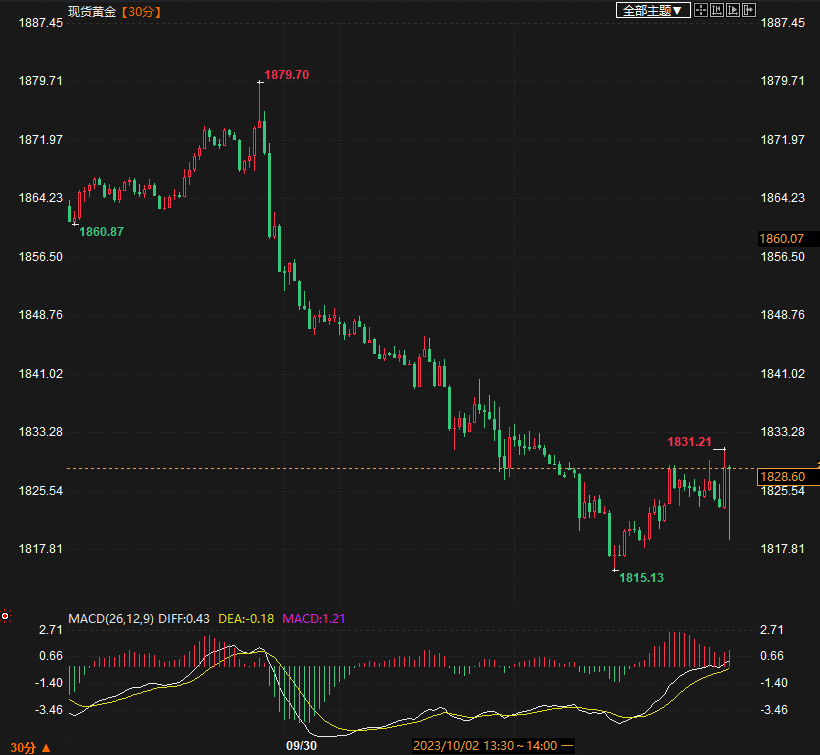Select the DEA:-0.18 yellow label
The width and height of the screenshot is (820, 755).
click(246, 619)
